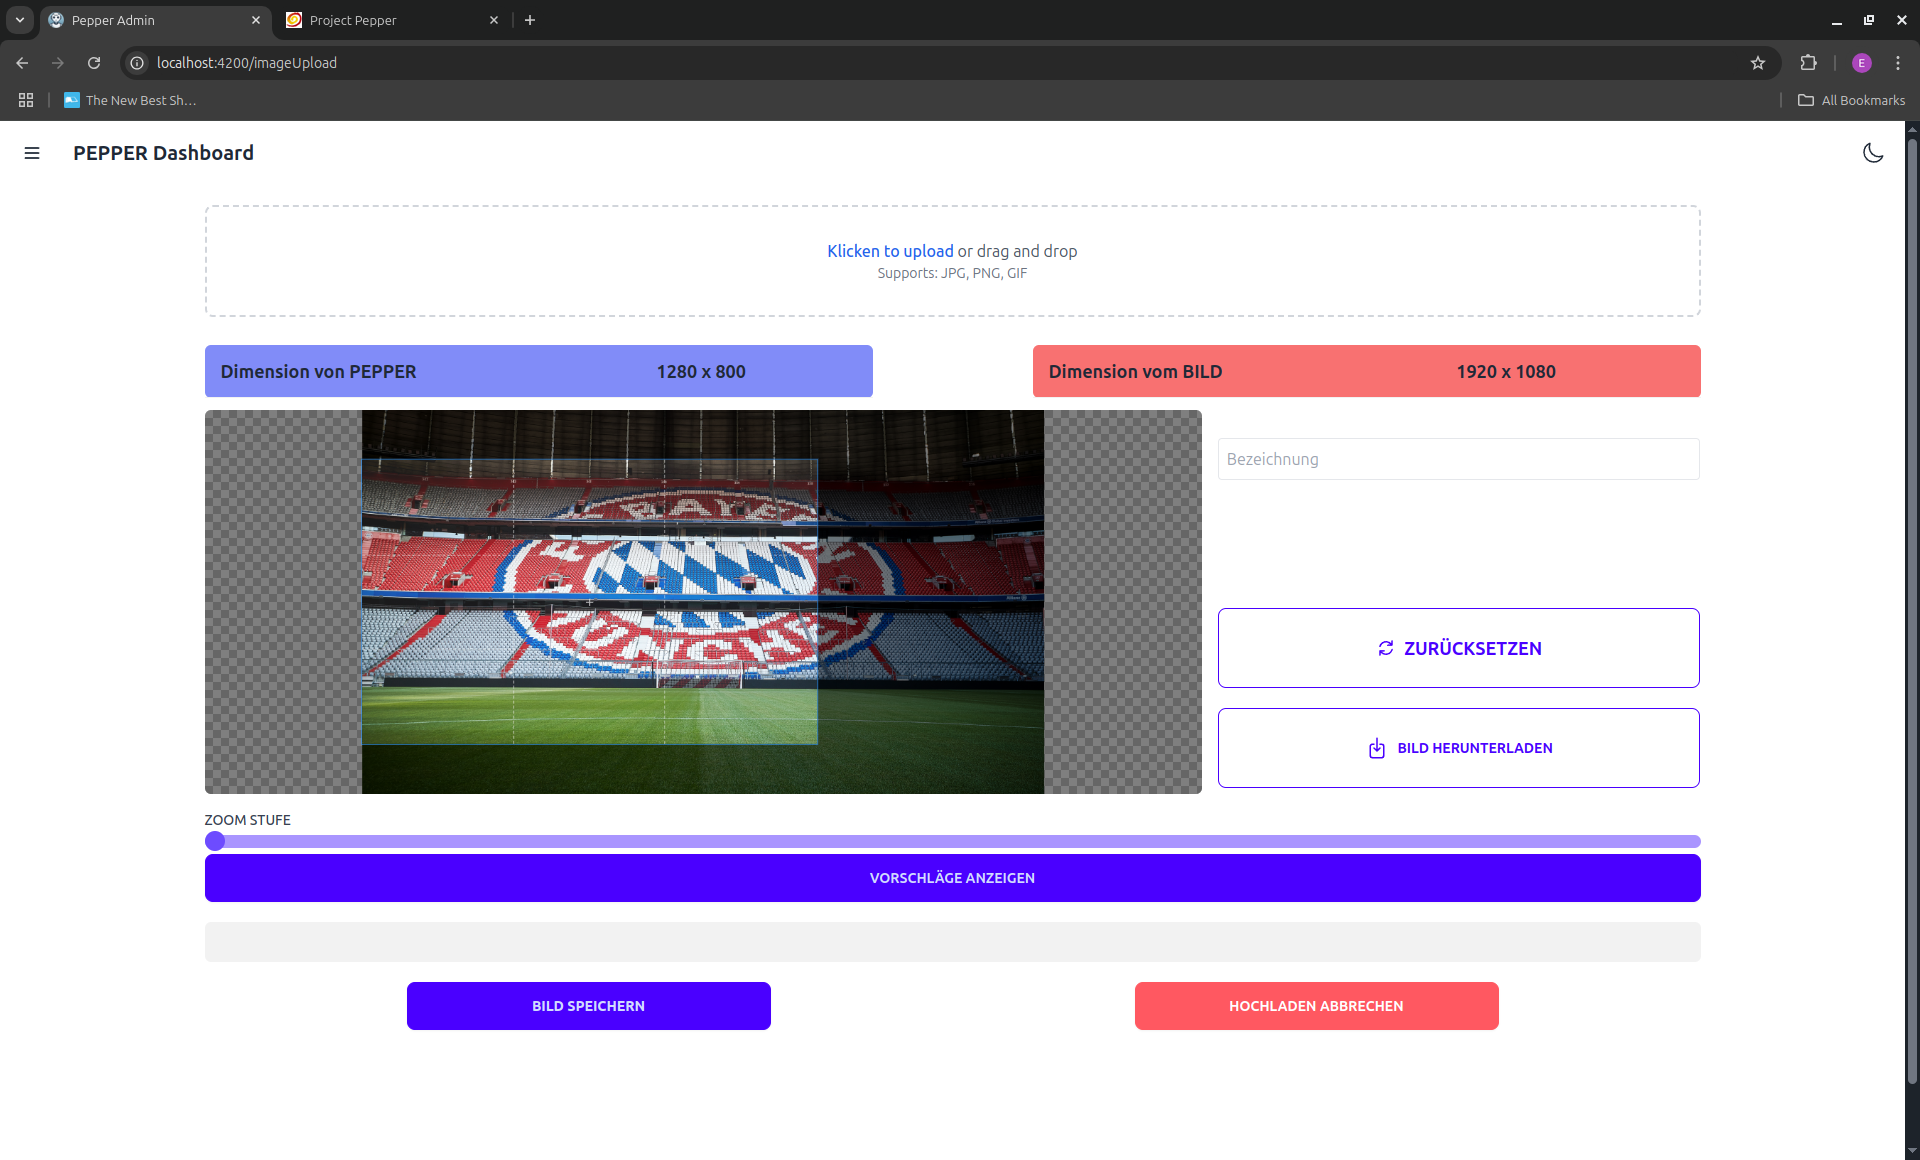The image size is (1920, 1160).
Task: Close the Pepper Admin tab
Action: pos(256,20)
